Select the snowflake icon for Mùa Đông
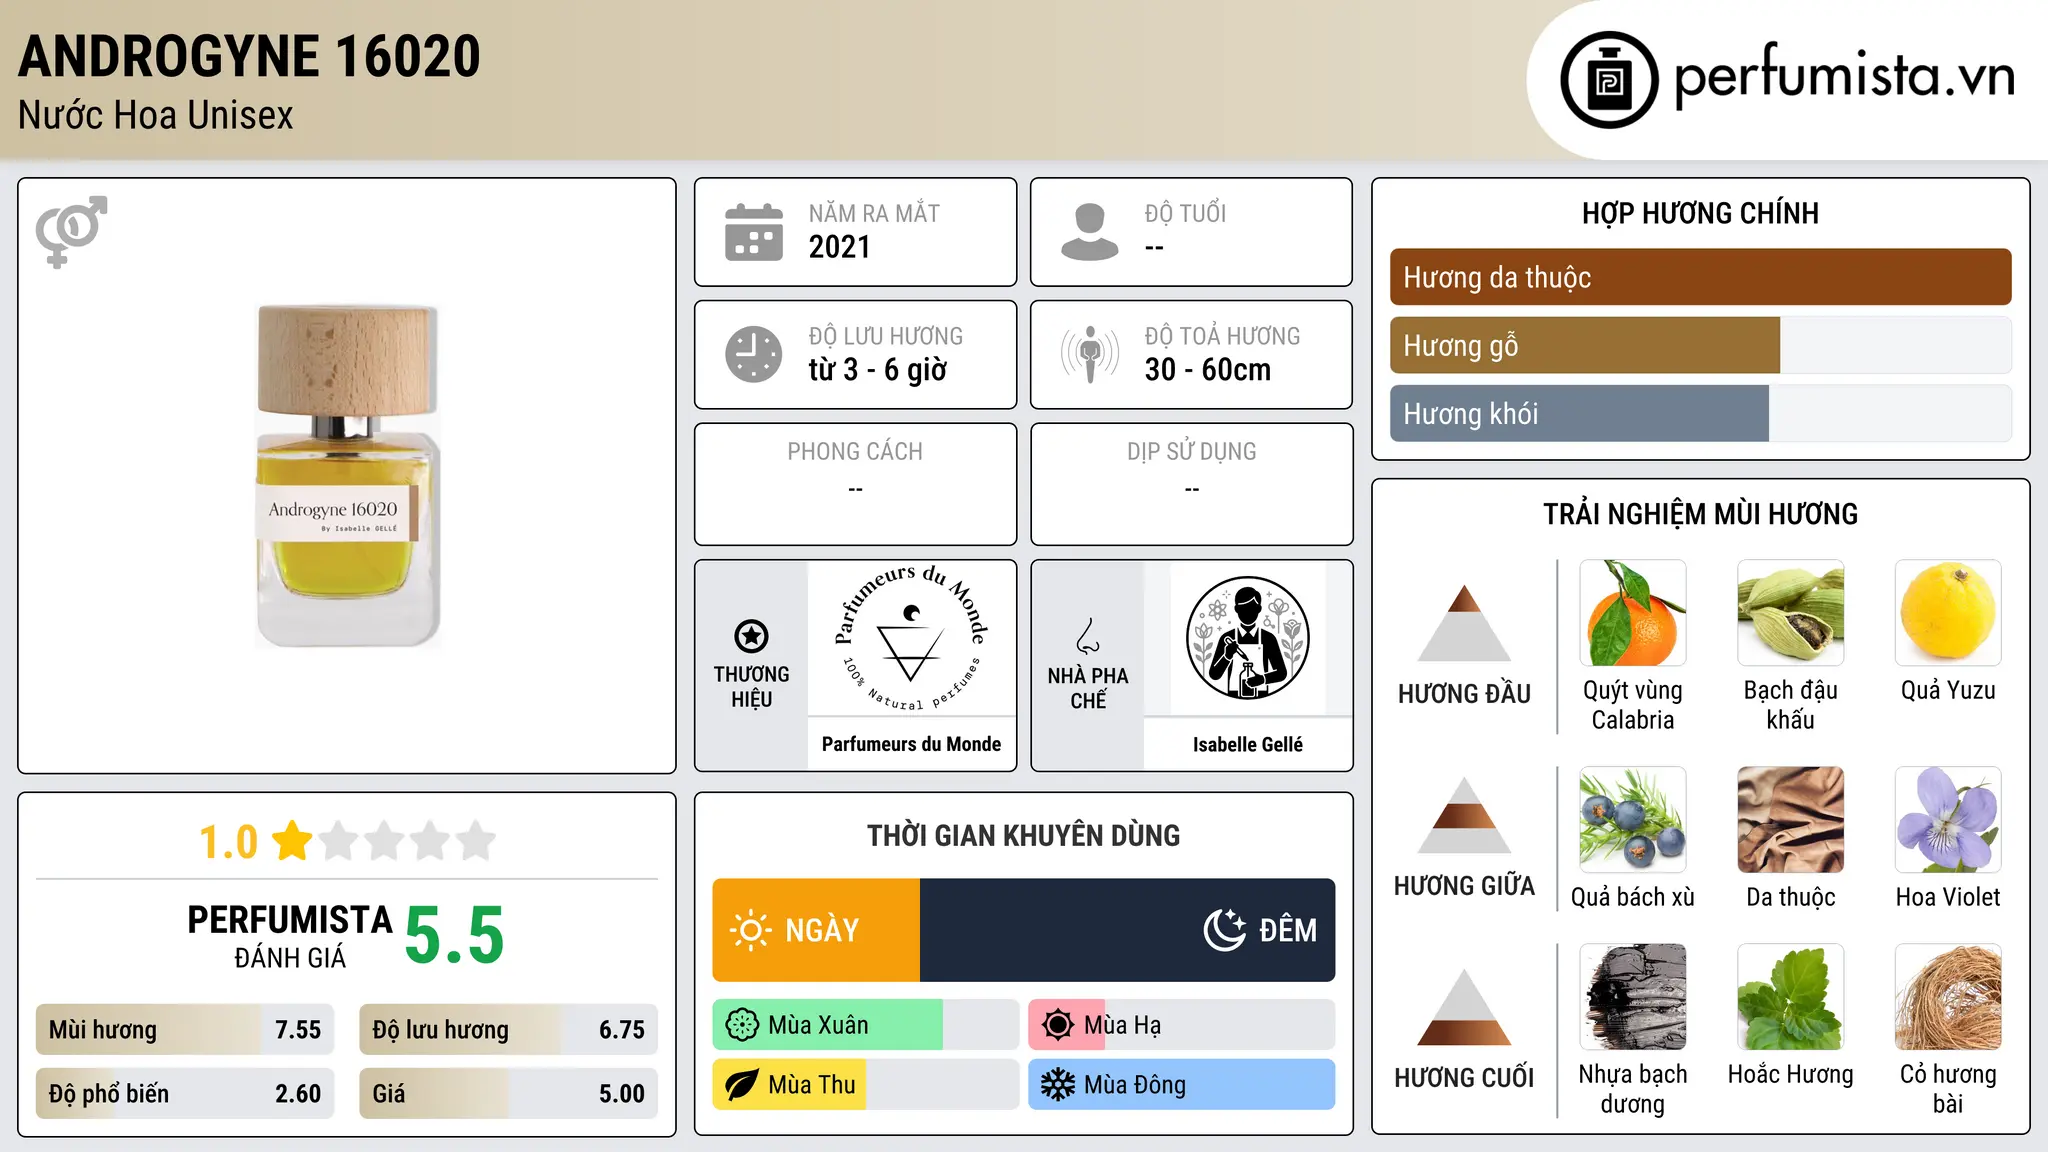Screen dimensions: 2048x1152 [x=1058, y=1085]
